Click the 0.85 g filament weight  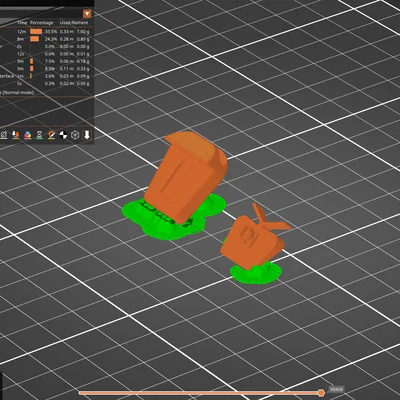point(83,39)
